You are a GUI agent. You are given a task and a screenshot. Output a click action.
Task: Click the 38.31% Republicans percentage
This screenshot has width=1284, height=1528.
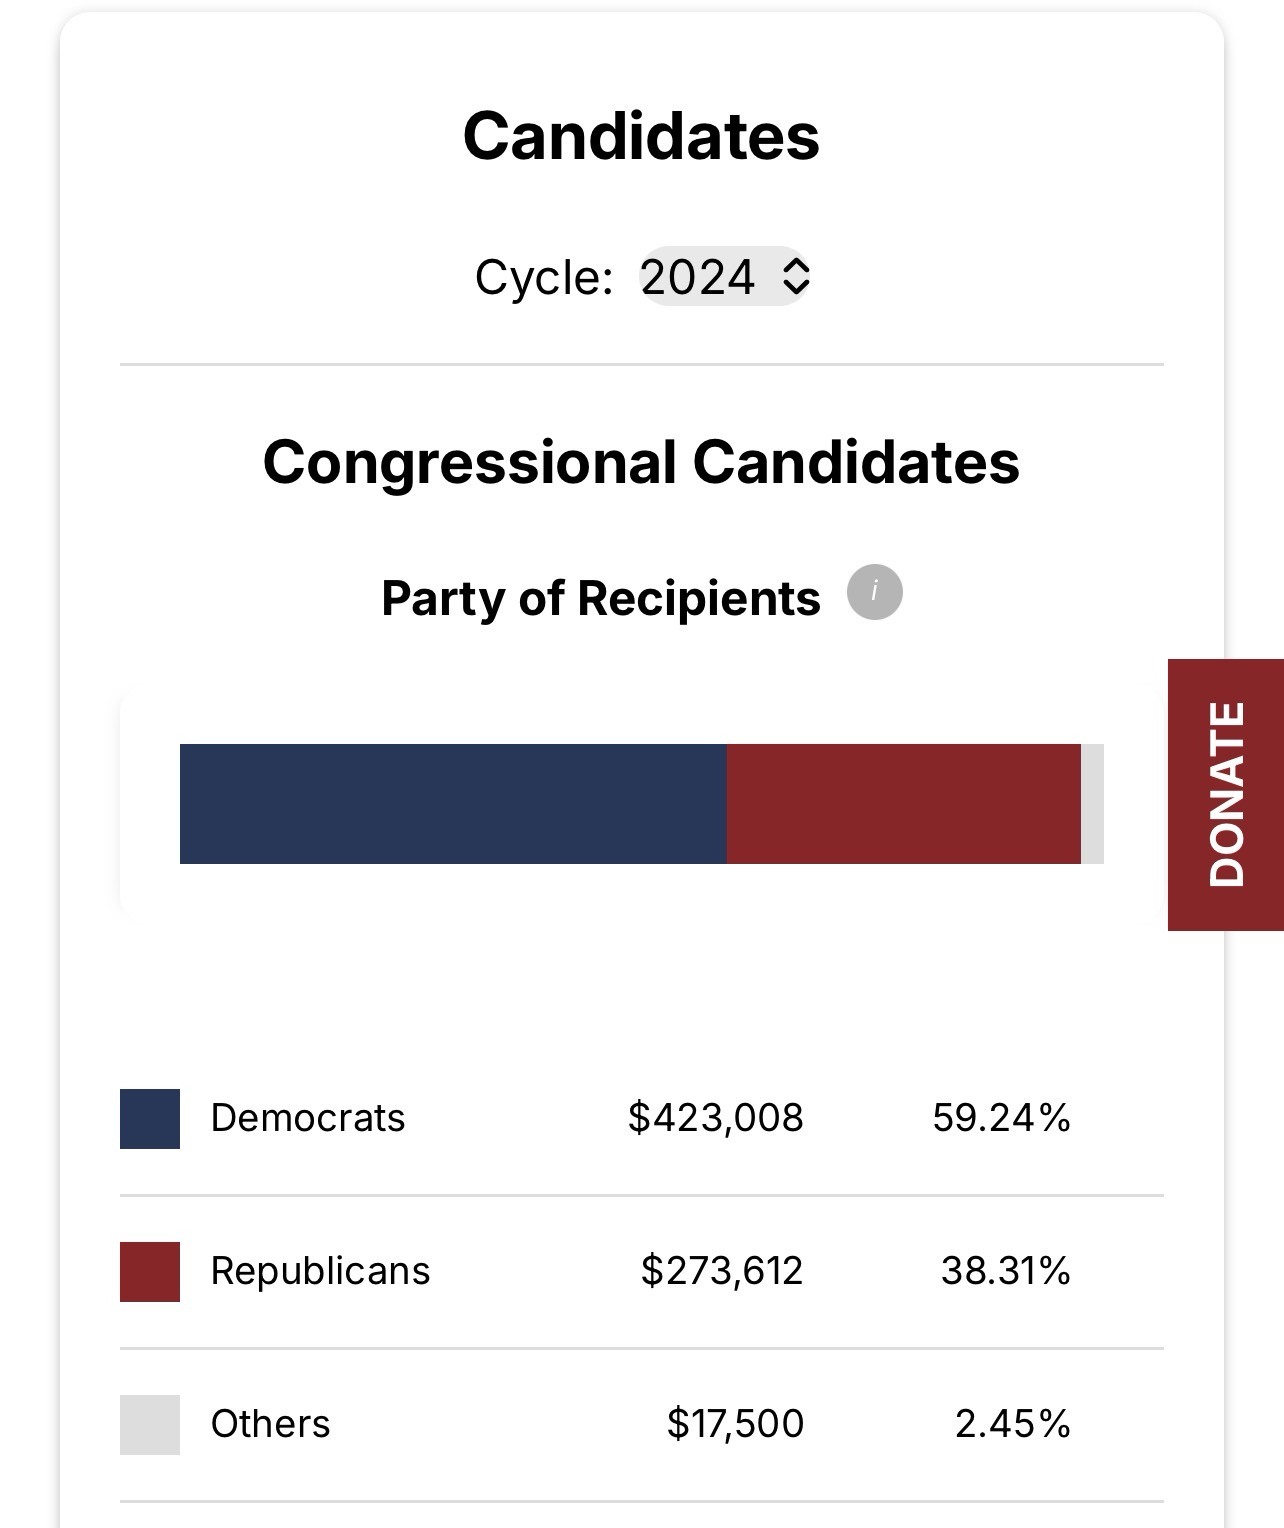(x=1005, y=1271)
